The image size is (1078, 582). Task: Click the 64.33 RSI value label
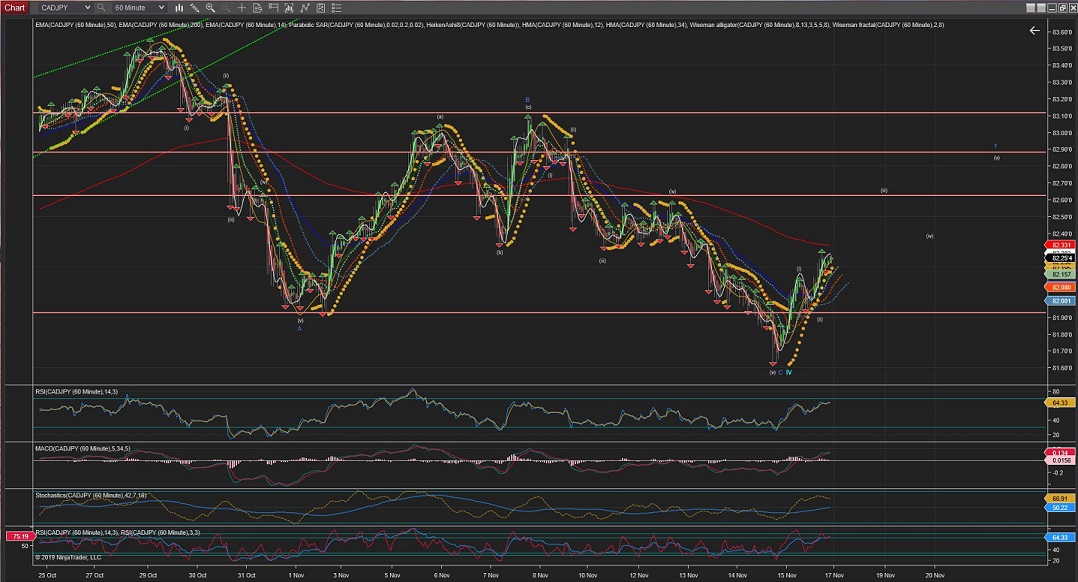1060,402
